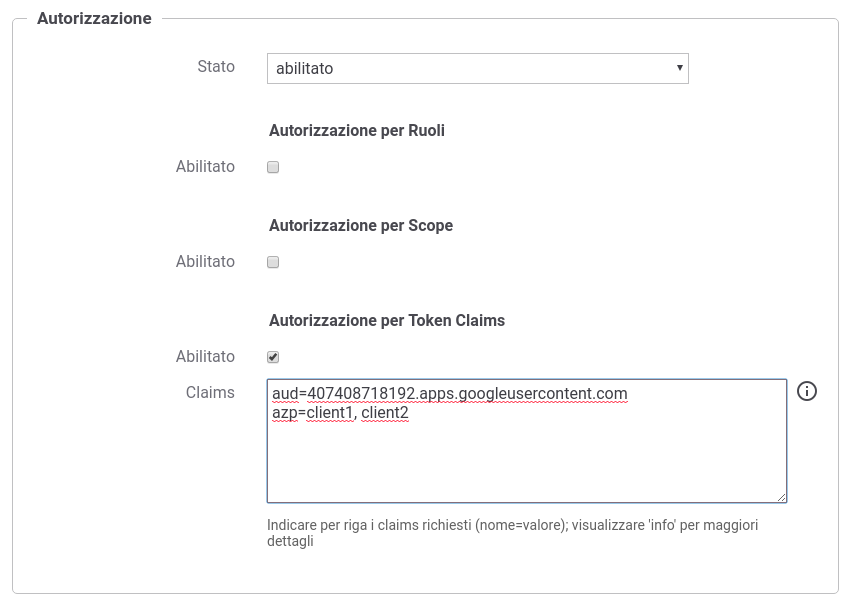This screenshot has height=601, width=856.
Task: Select the Autorizzazione per Token Claims heading
Action: click(387, 320)
